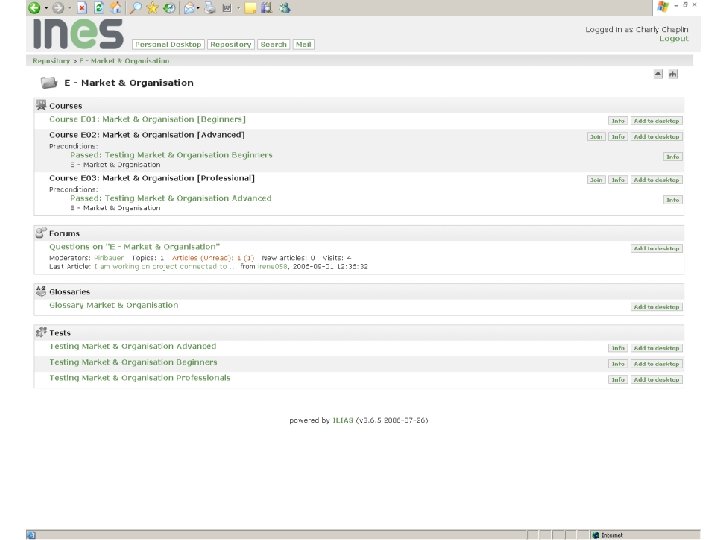Open the Mail icon dropdown arrow
Image resolution: width=720 pixels, height=540 pixels.
pyautogui.click(x=197, y=8)
